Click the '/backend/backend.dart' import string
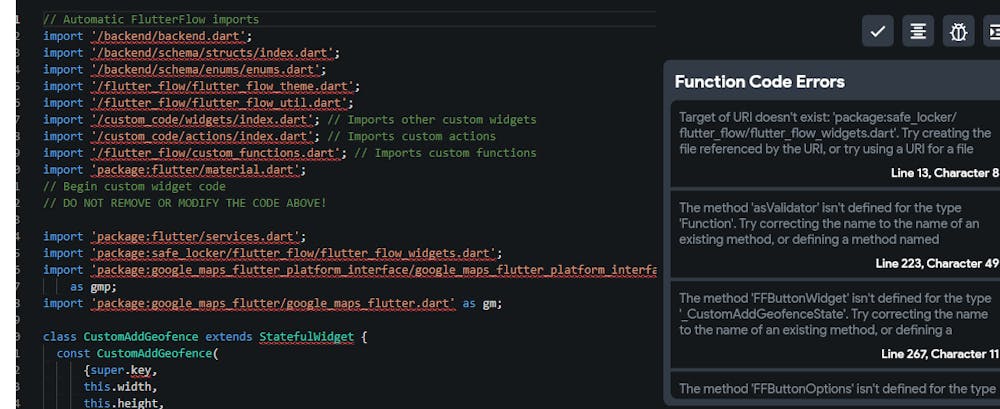 169,36
